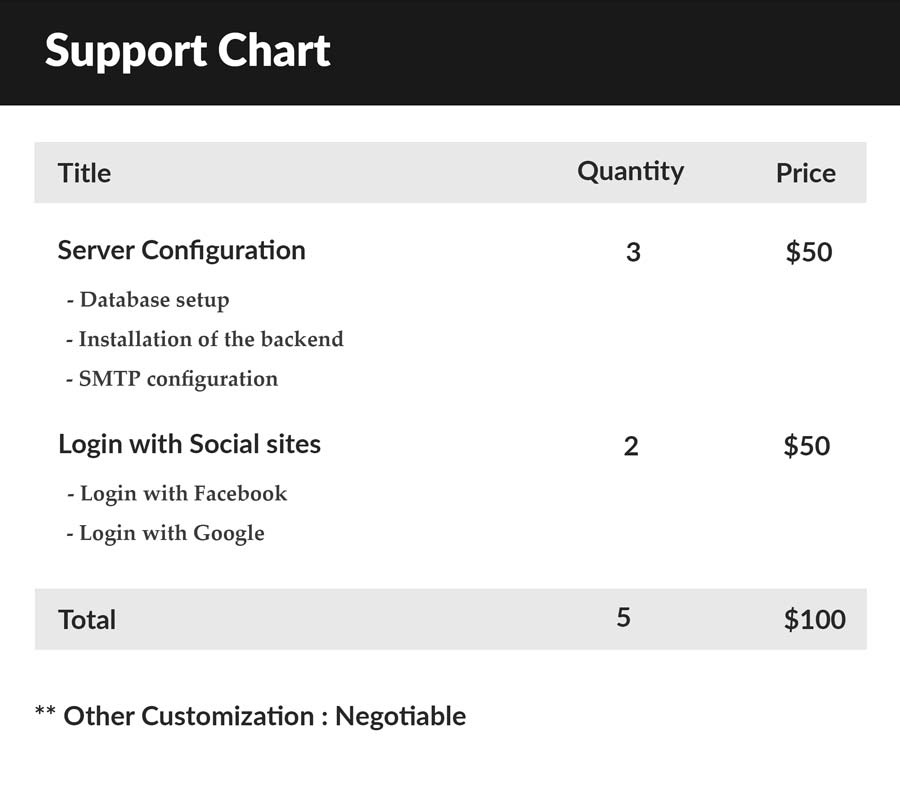Click the Support Chart heading
Screen dimensions: 900x793
click(187, 52)
